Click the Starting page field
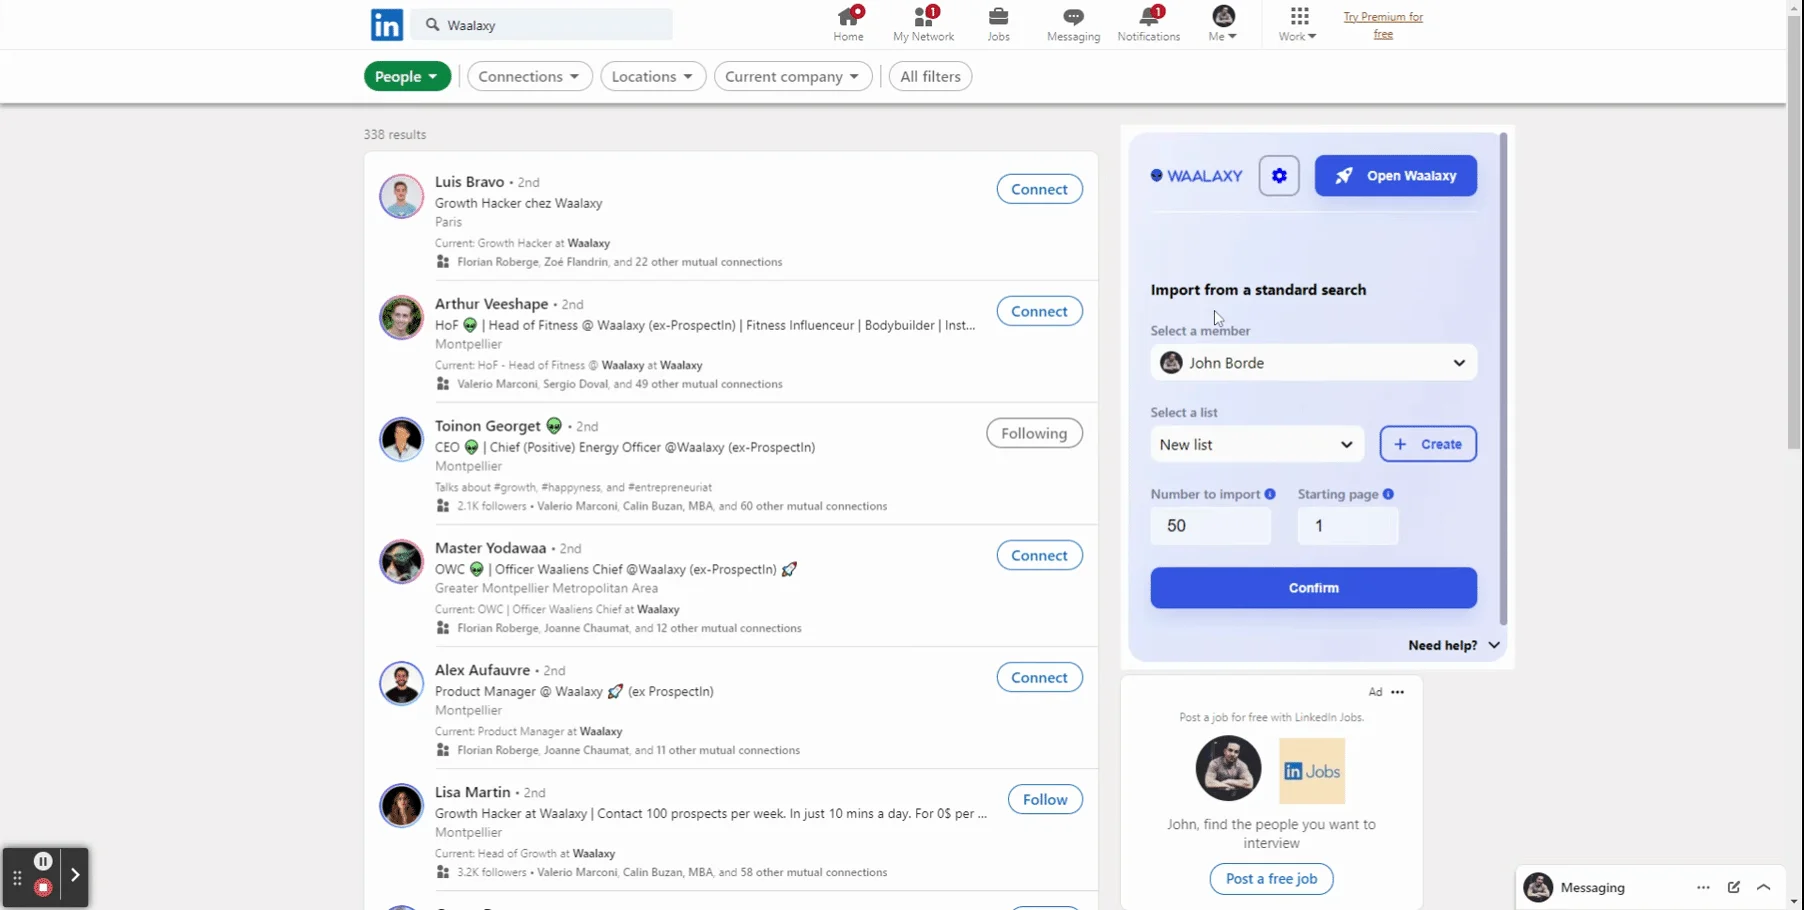 [1348, 525]
